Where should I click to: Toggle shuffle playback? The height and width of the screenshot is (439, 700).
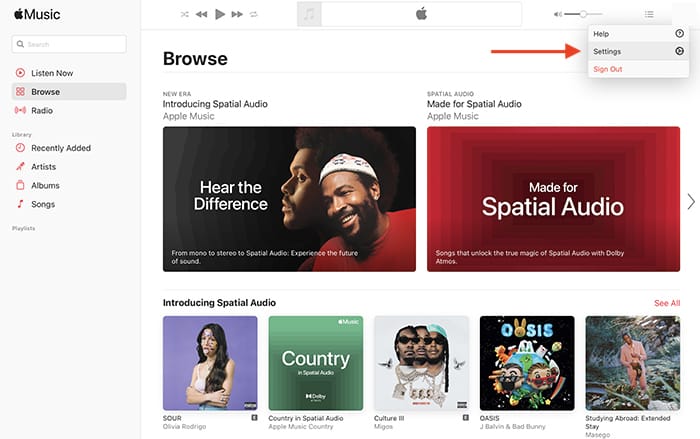(x=184, y=14)
